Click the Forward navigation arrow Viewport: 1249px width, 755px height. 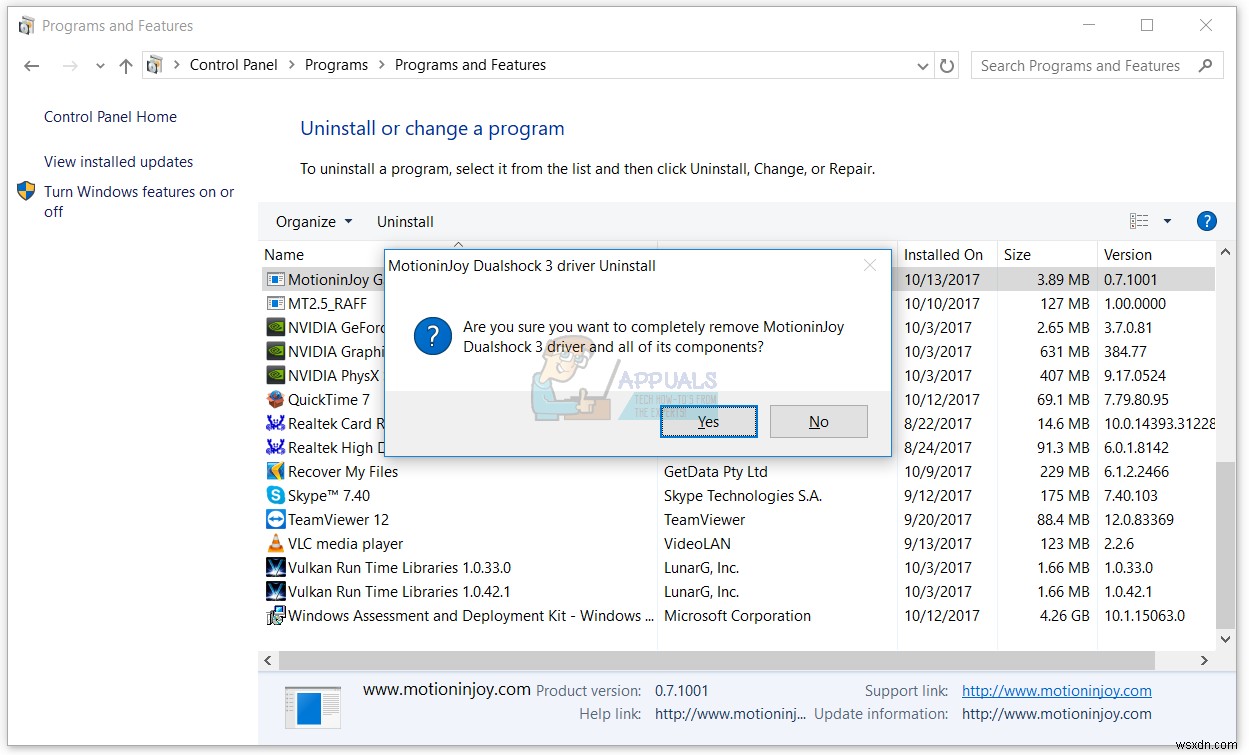(x=70, y=66)
